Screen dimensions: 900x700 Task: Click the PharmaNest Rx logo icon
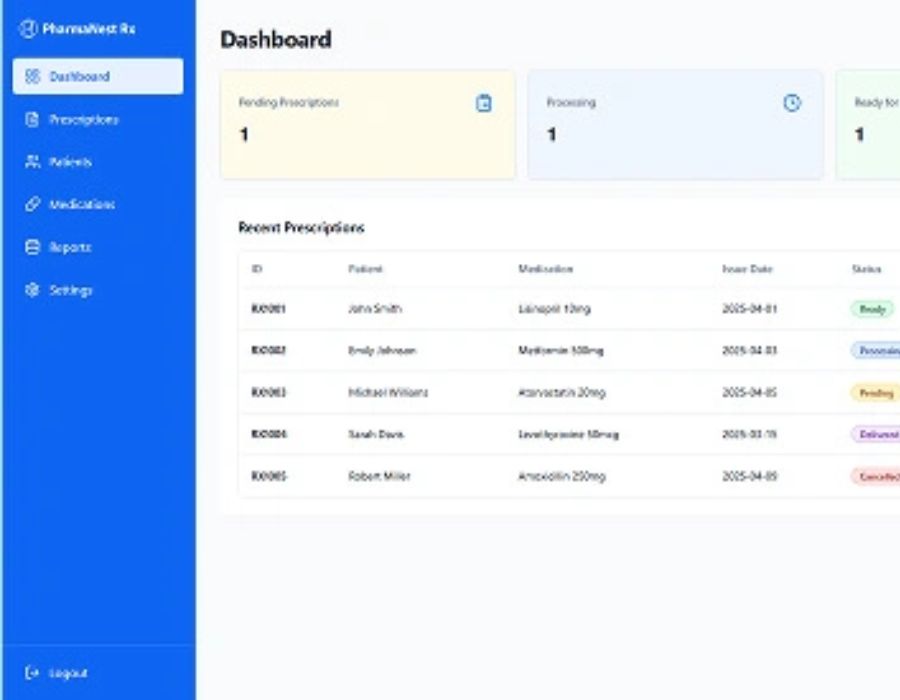28,29
